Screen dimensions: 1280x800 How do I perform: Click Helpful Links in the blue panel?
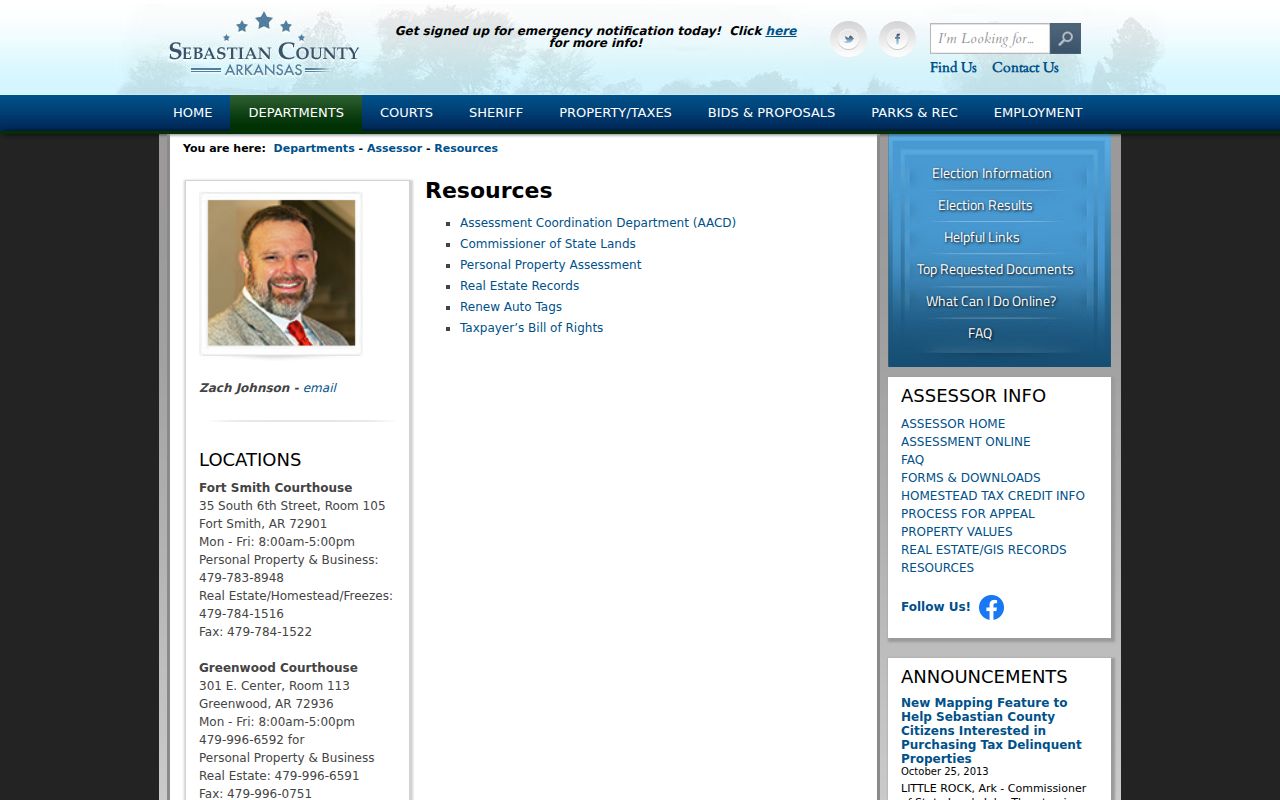pyautogui.click(x=982, y=238)
